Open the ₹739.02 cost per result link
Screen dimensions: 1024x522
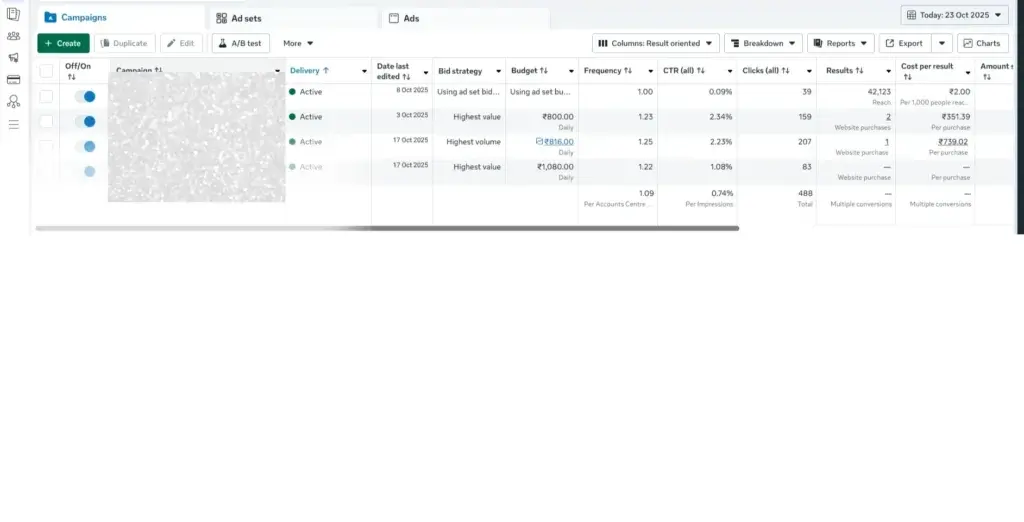[x=948, y=142]
